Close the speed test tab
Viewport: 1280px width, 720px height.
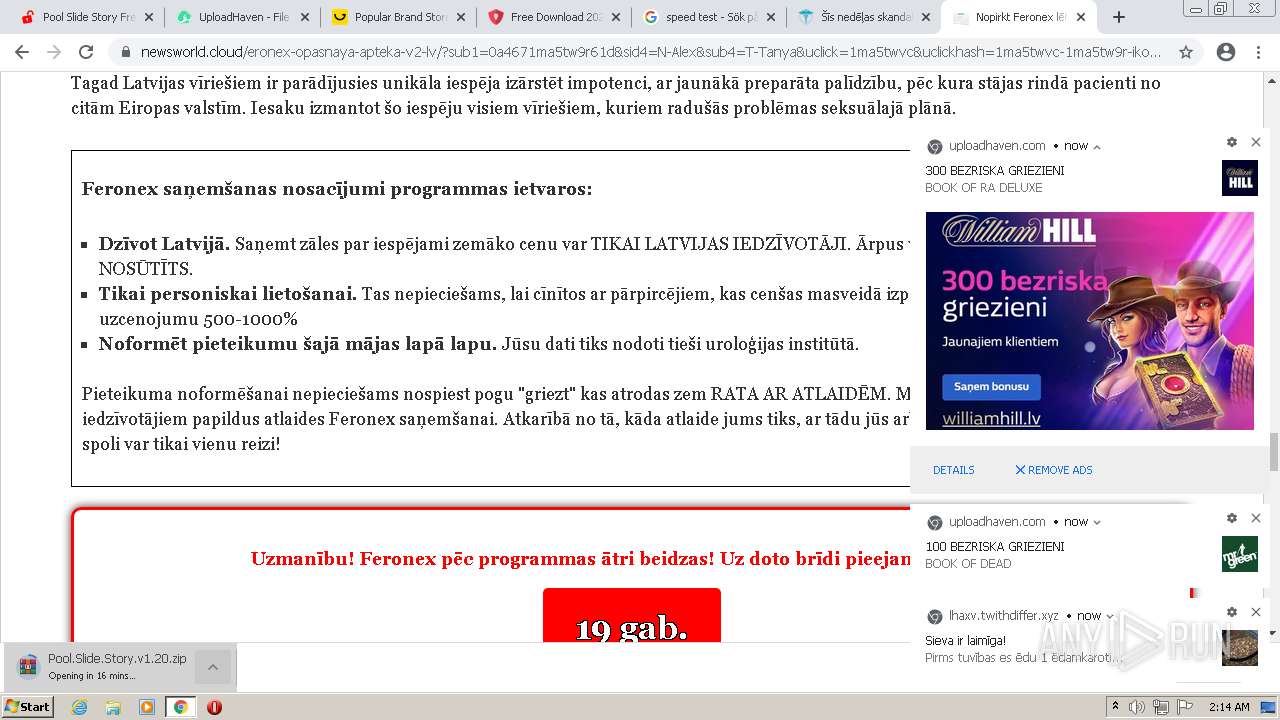pyautogui.click(x=771, y=17)
